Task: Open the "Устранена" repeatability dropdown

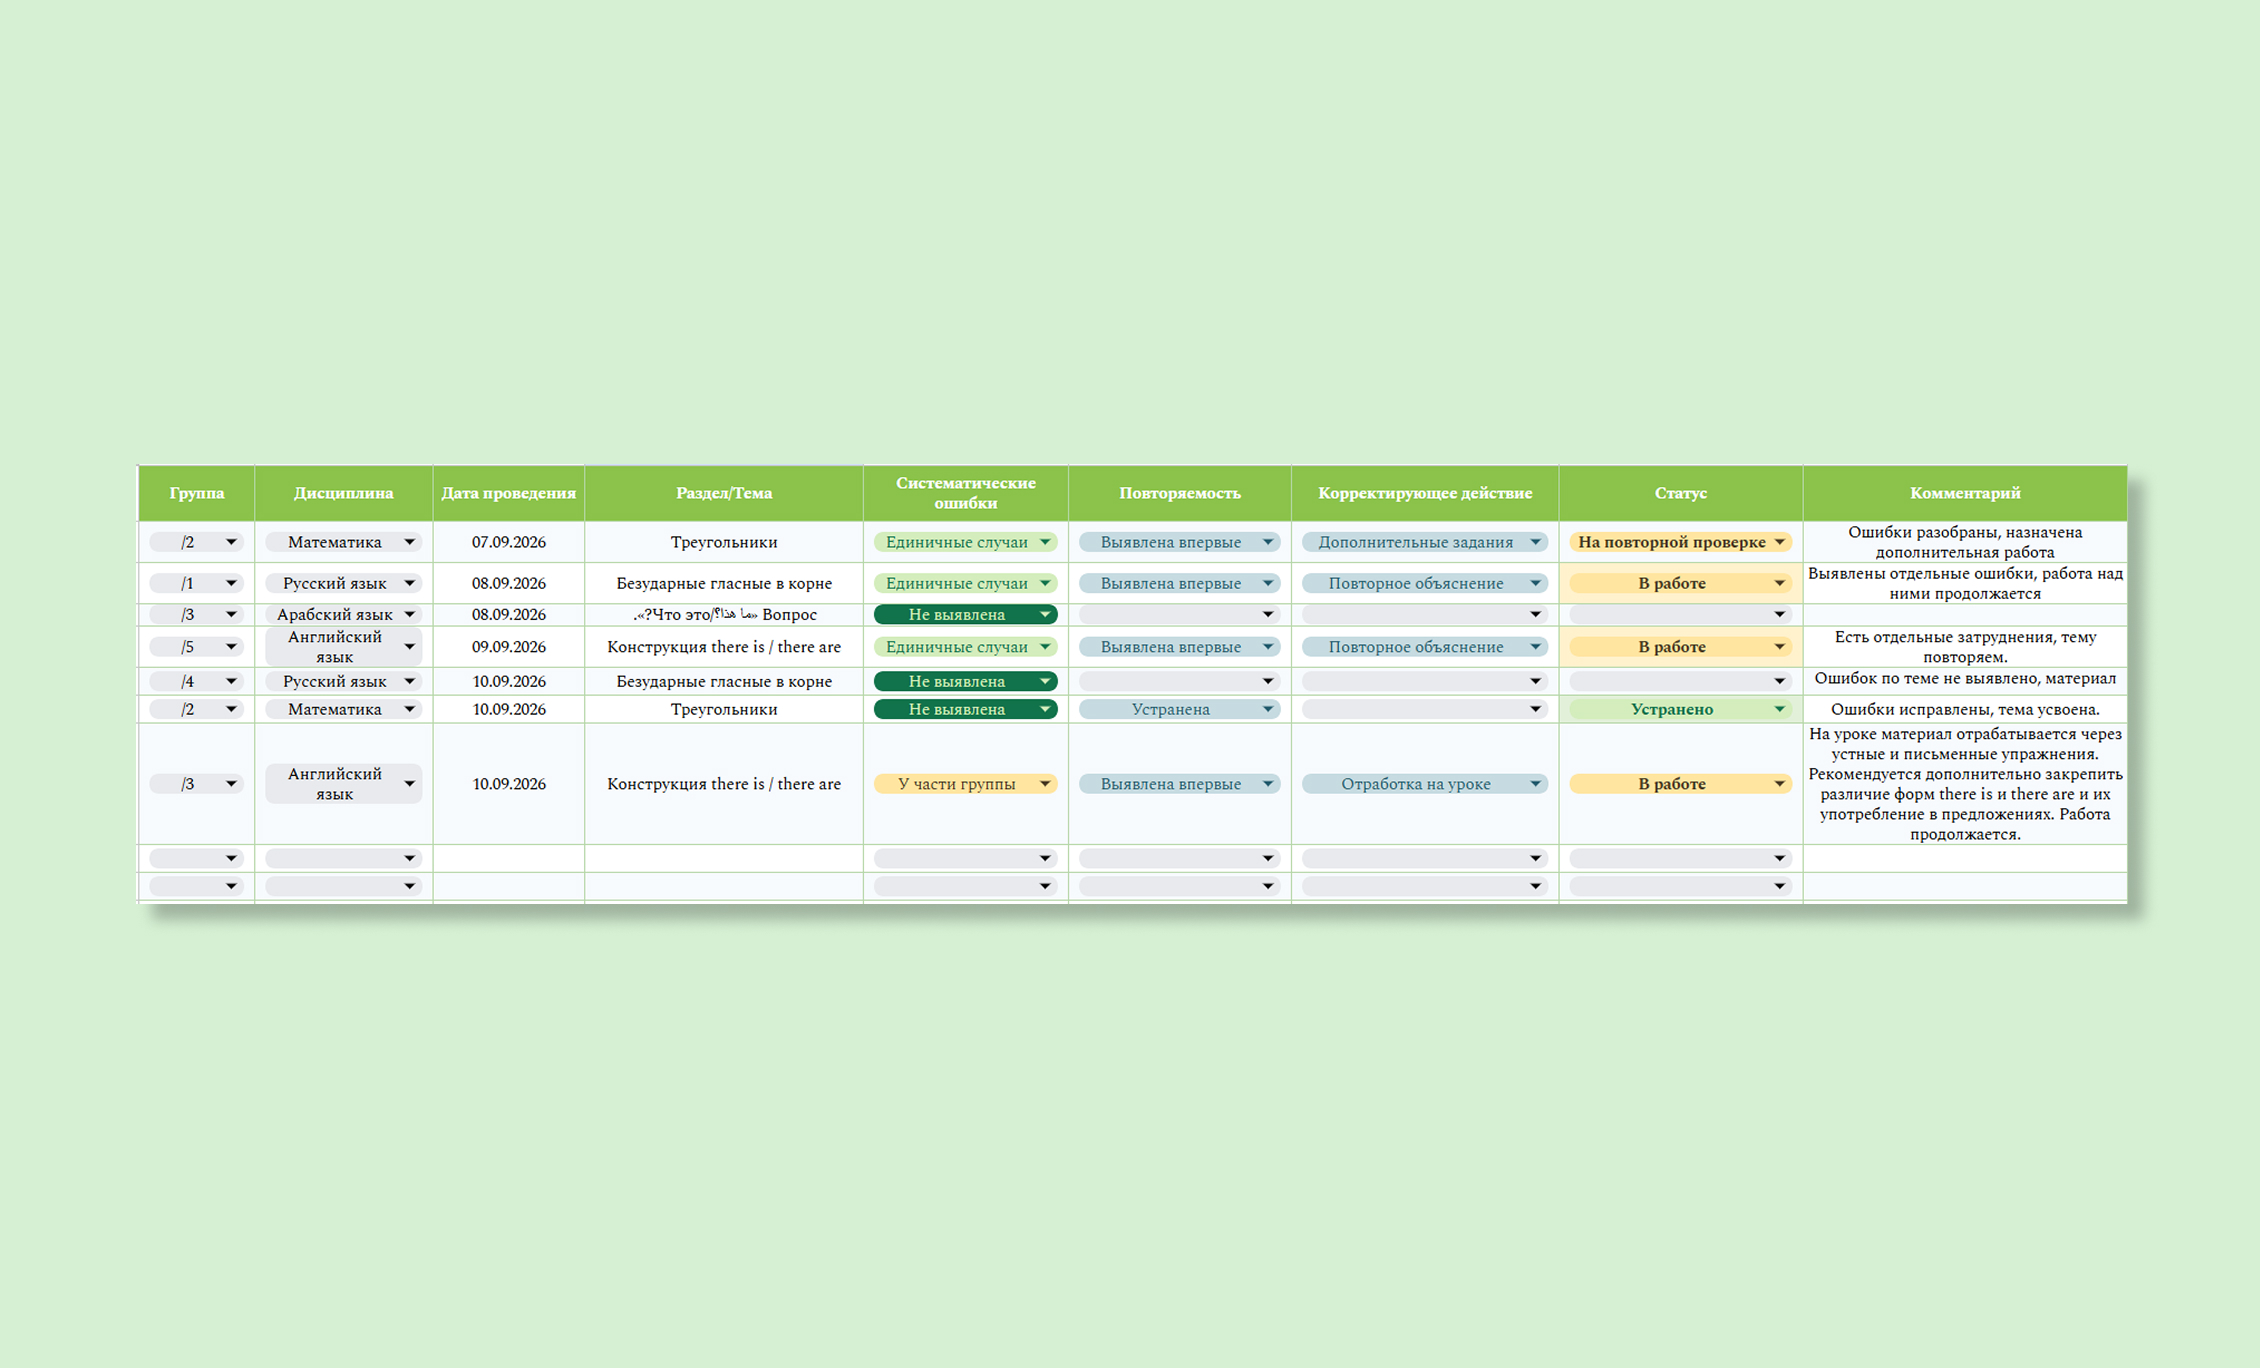Action: 1179,709
